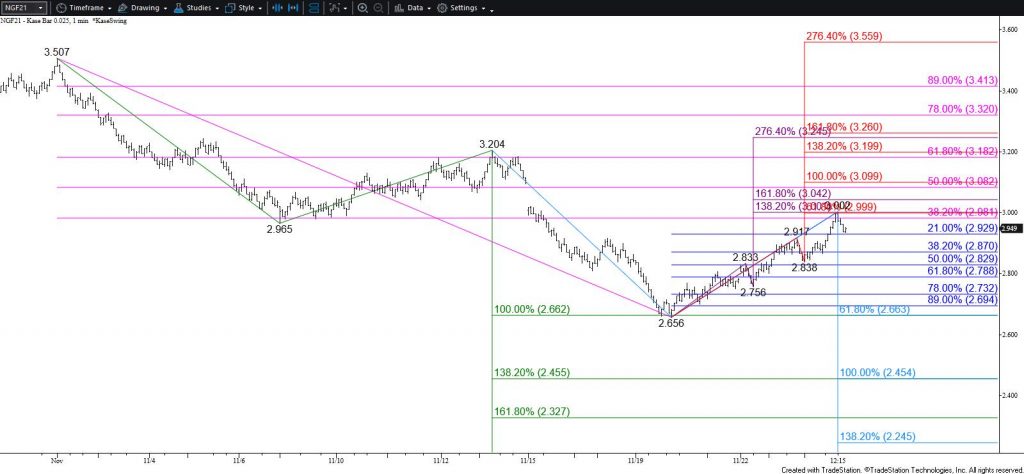This screenshot has width=1024, height=474.
Task: Click the 3.600 price axis value
Action: point(1010,30)
